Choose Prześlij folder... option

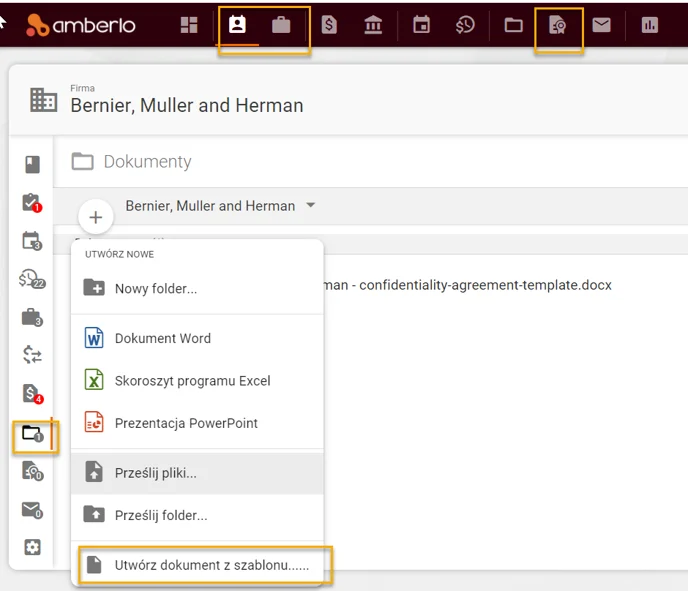(x=197, y=515)
